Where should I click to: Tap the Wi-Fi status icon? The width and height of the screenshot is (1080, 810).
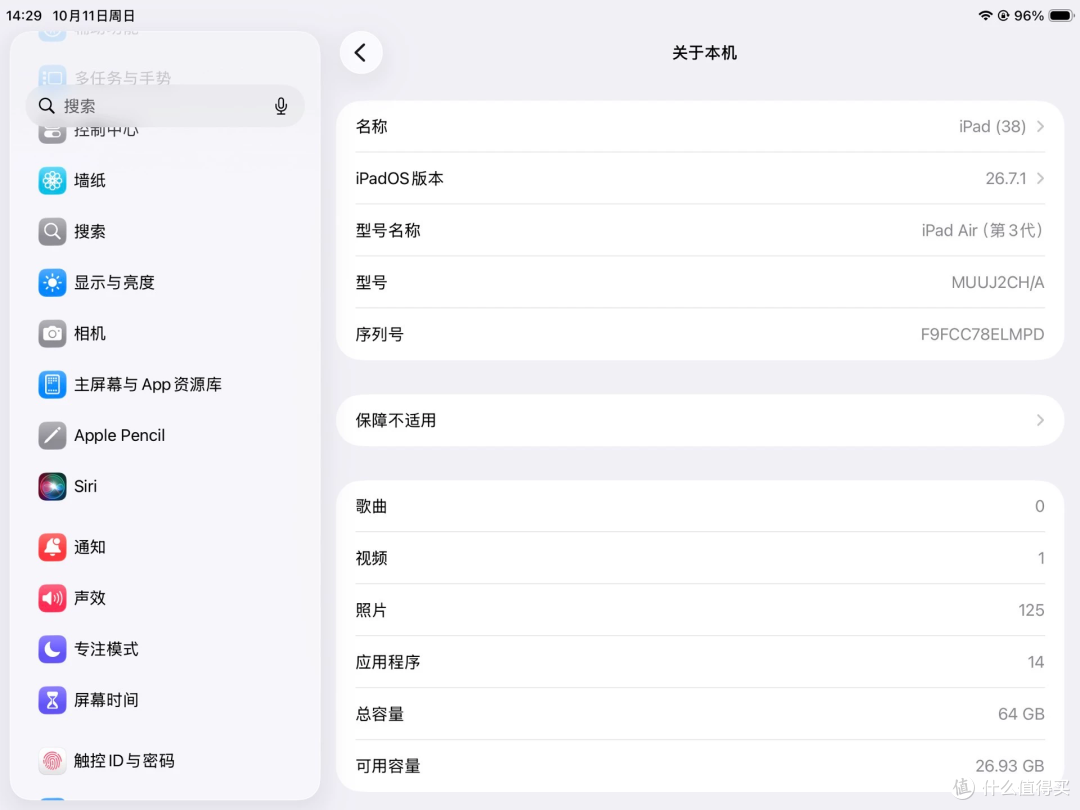(x=986, y=15)
